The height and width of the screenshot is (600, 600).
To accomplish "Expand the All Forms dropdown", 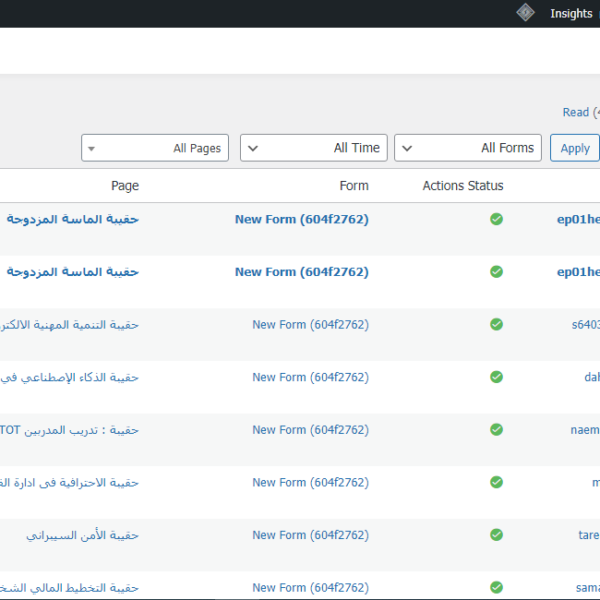I will coord(468,148).
